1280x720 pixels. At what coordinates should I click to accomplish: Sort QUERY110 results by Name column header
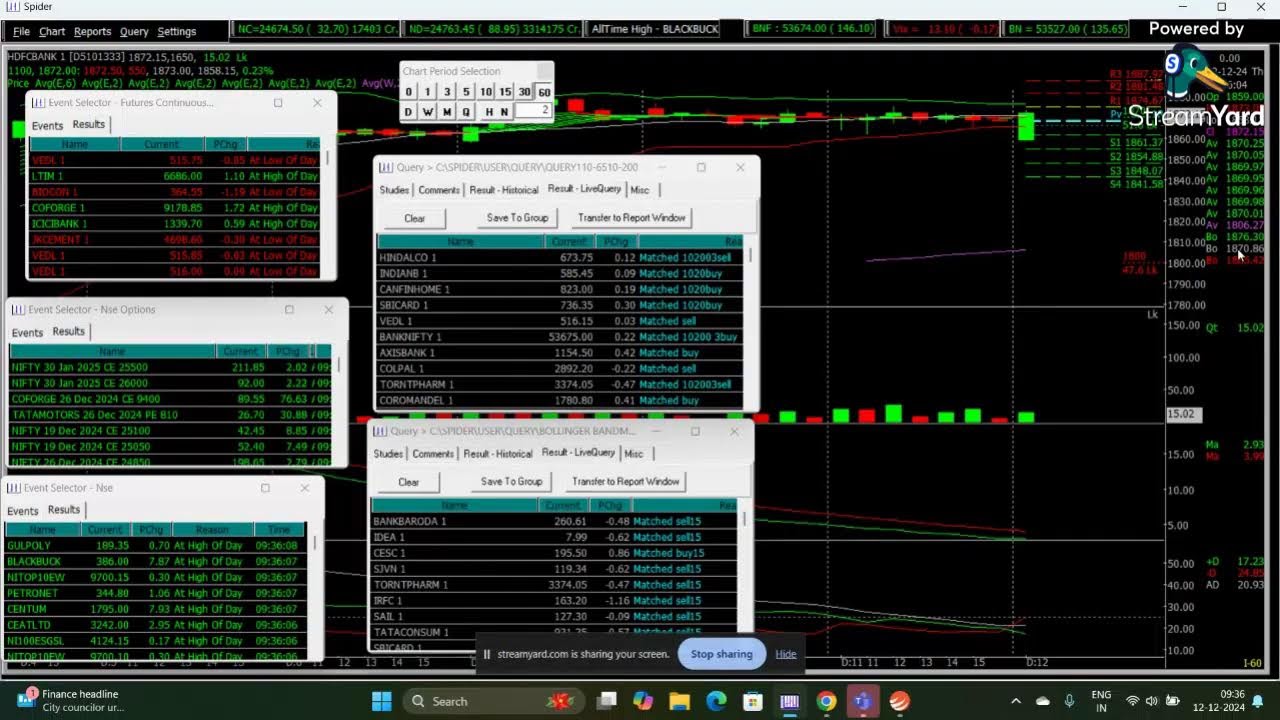460,241
